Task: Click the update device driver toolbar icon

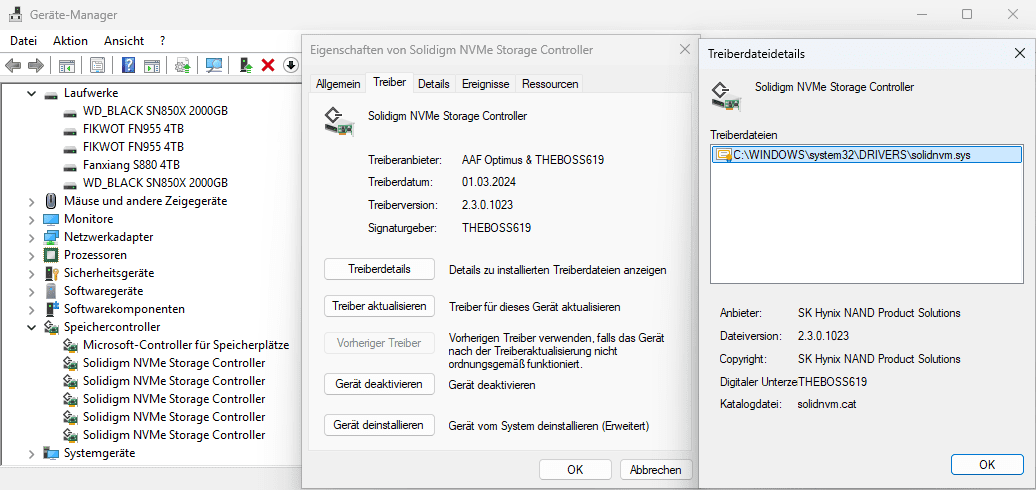Action: pos(245,65)
